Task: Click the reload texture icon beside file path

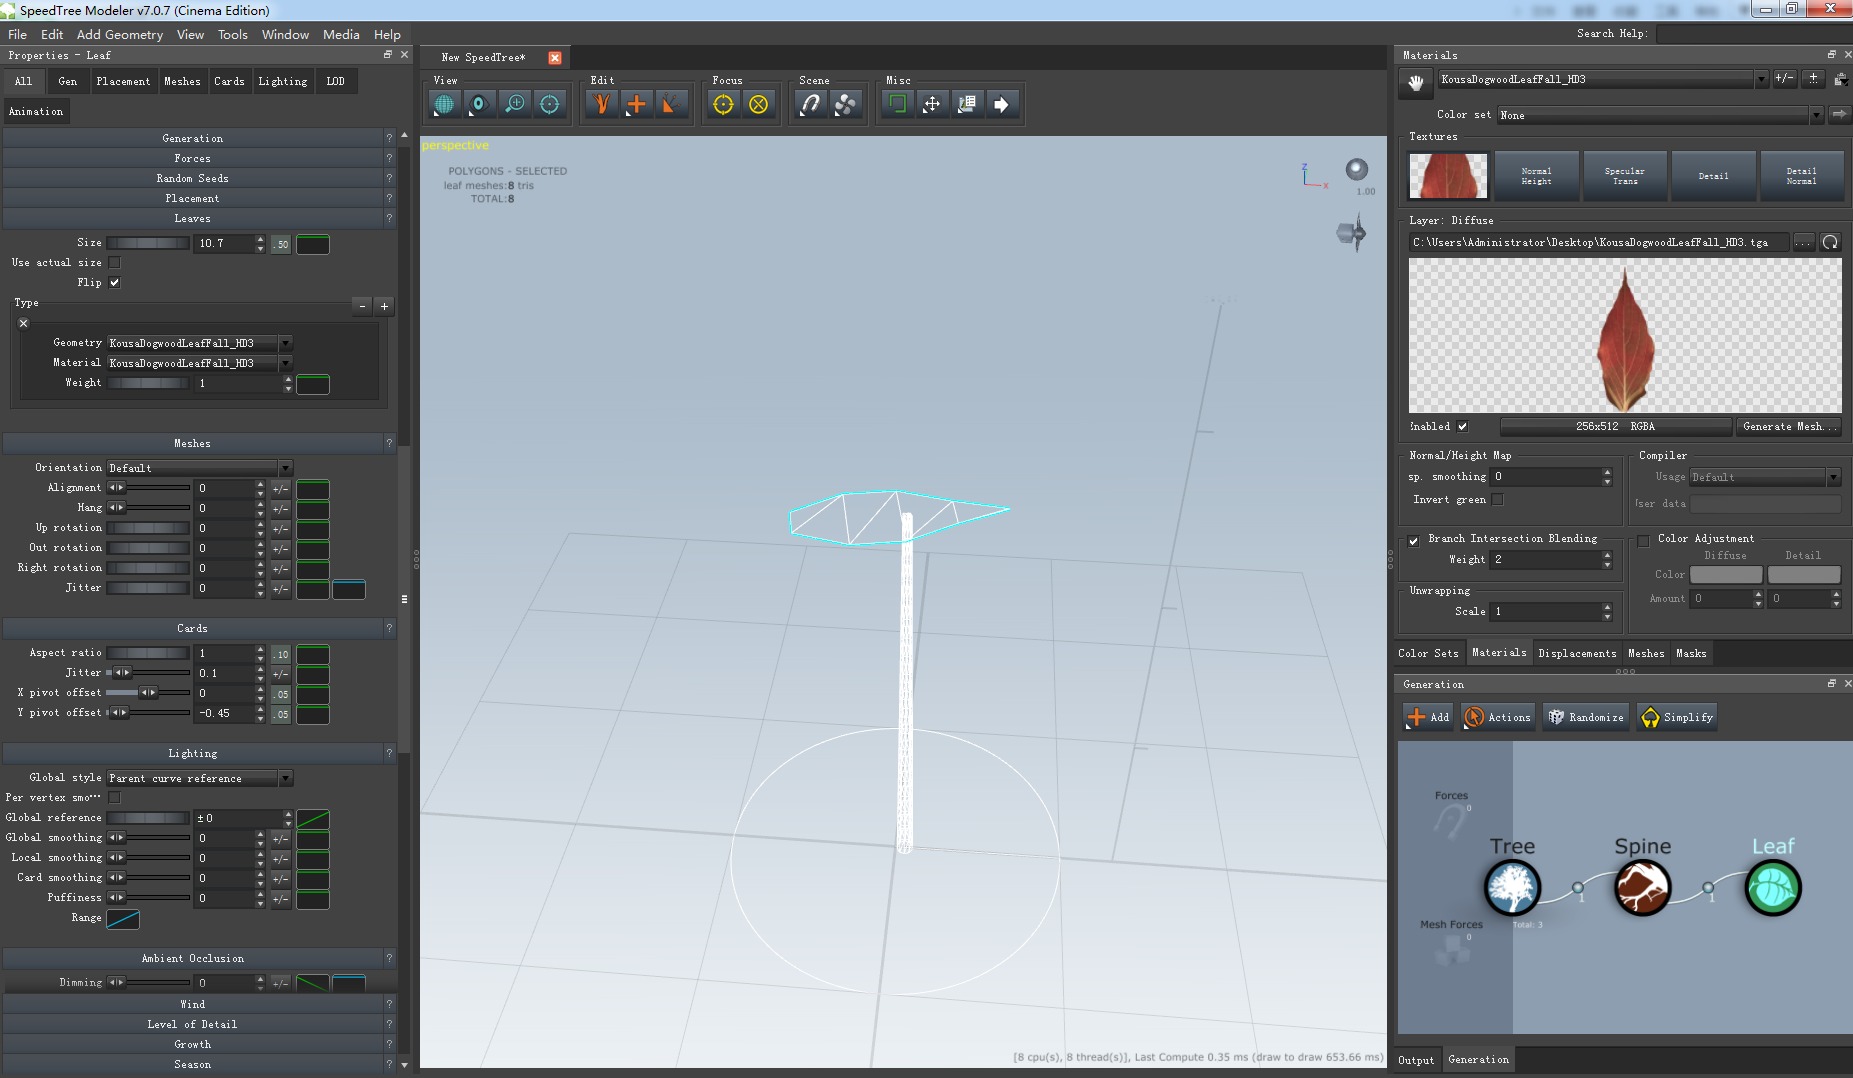Action: coord(1830,242)
